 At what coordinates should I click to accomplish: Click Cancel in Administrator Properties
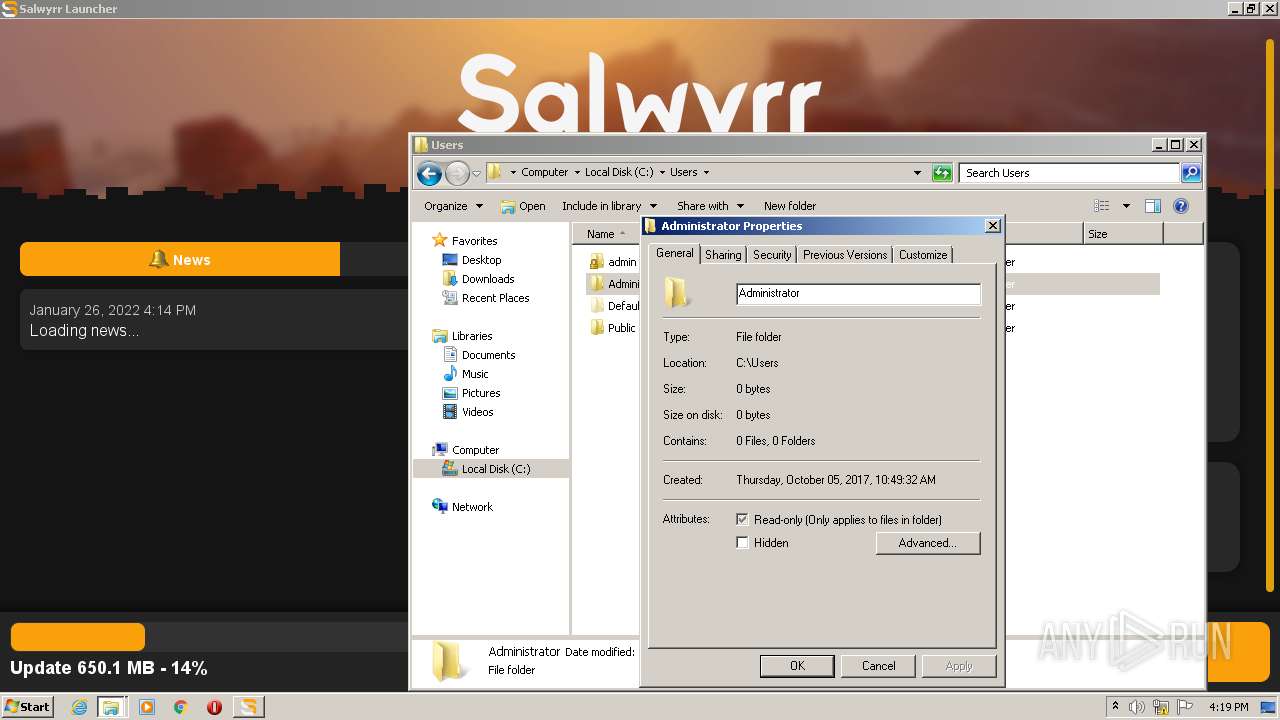pos(879,666)
